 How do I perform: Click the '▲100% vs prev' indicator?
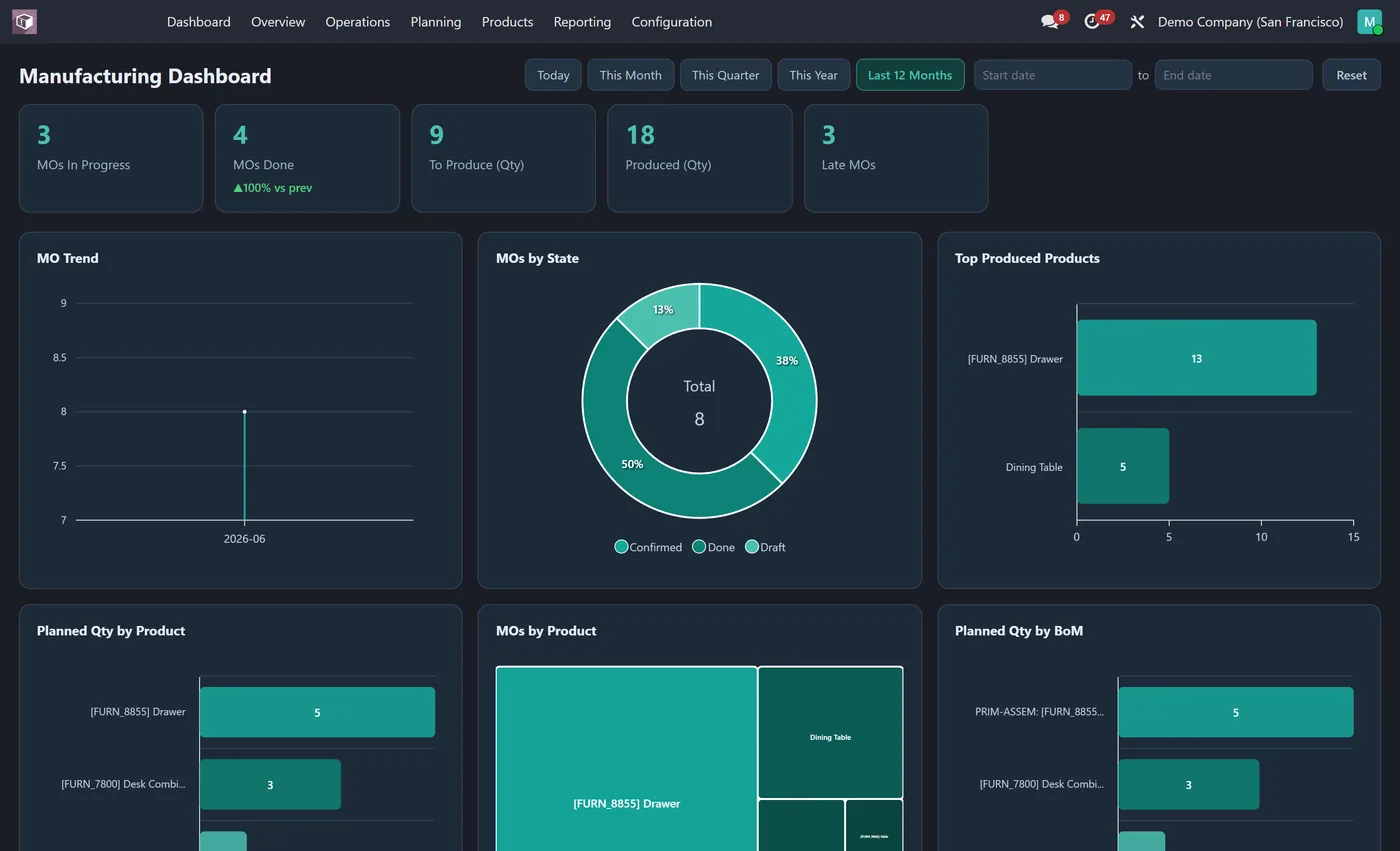pyautogui.click(x=272, y=188)
